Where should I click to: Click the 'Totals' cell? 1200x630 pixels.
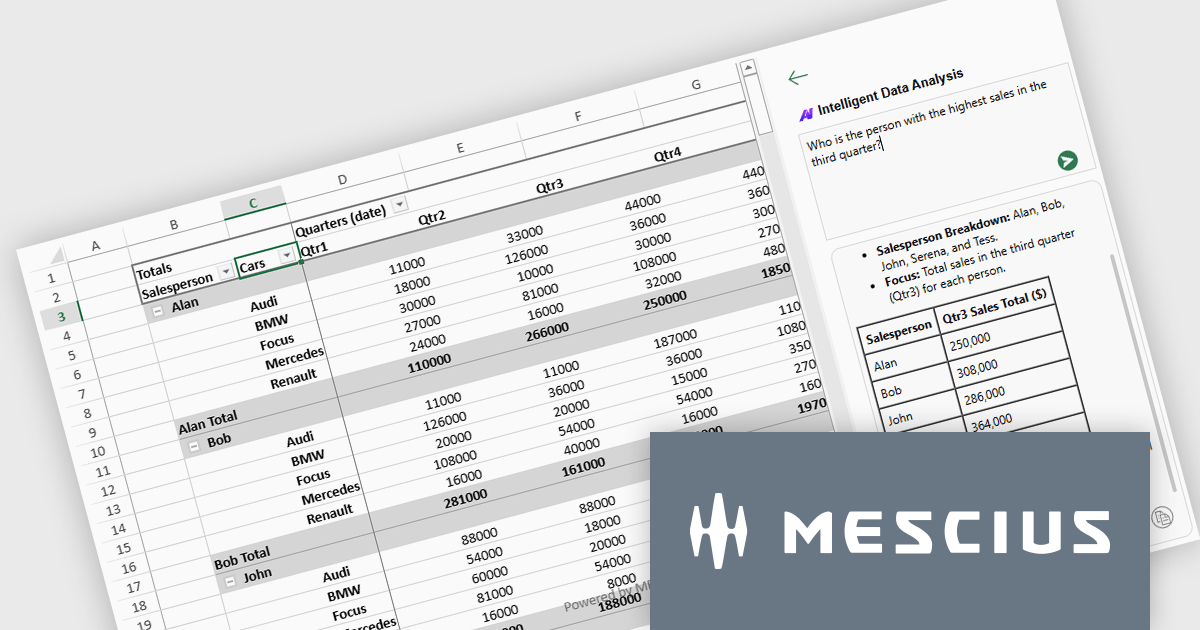154,270
